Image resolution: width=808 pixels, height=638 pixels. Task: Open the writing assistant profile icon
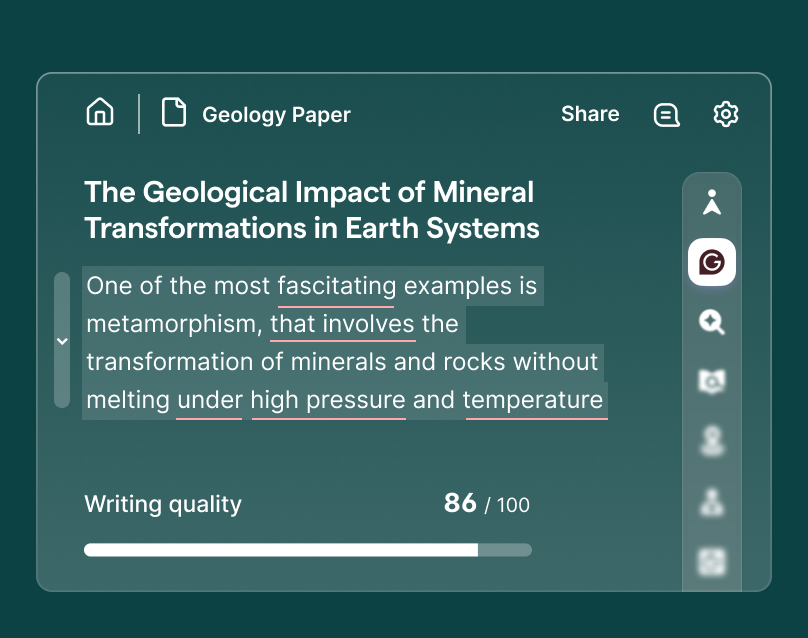tap(712, 202)
